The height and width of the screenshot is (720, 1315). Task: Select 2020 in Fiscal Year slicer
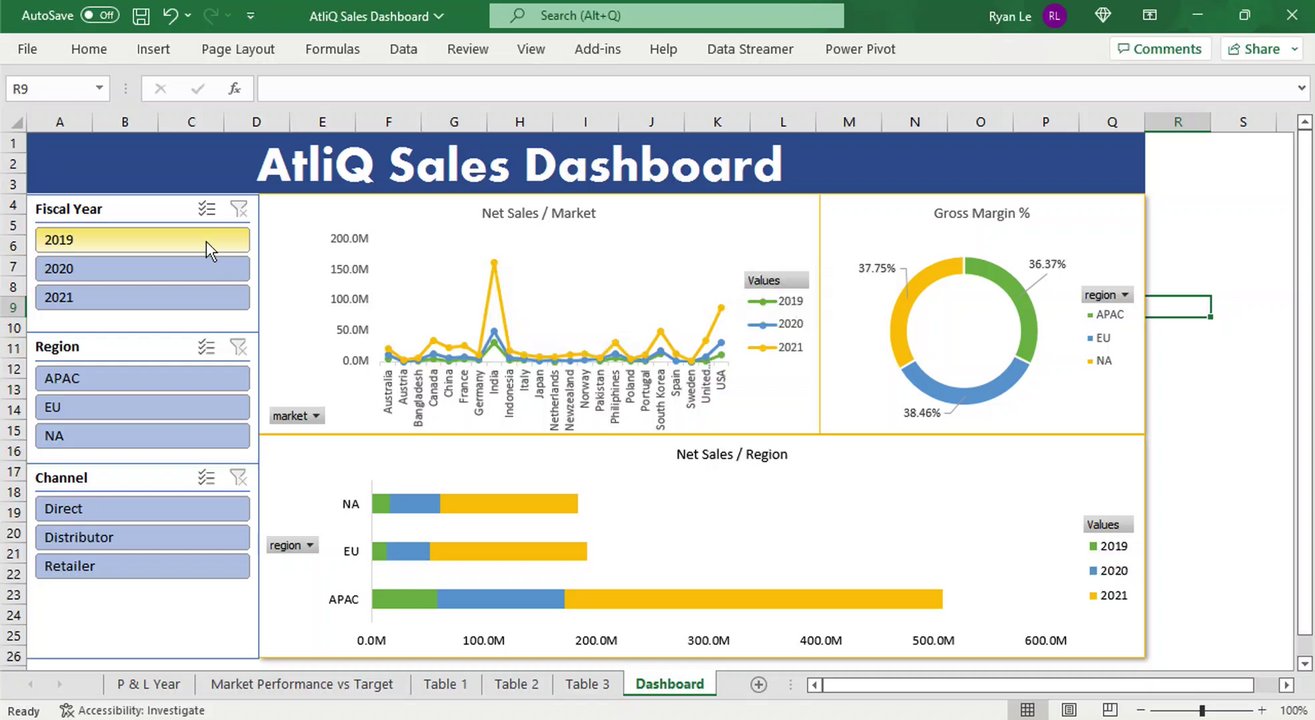click(x=142, y=269)
